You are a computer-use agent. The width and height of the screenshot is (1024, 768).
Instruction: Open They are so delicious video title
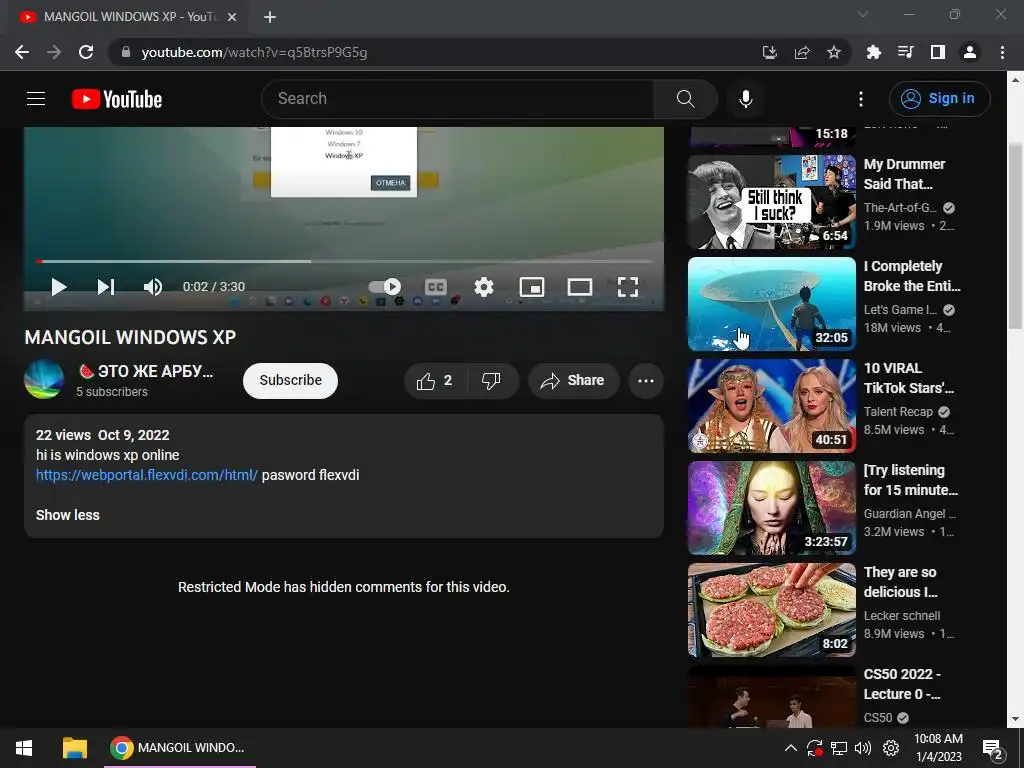point(901,582)
